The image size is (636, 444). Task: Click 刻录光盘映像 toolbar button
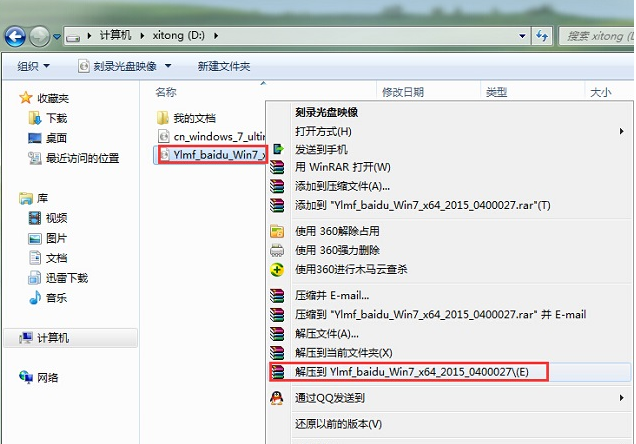118,66
